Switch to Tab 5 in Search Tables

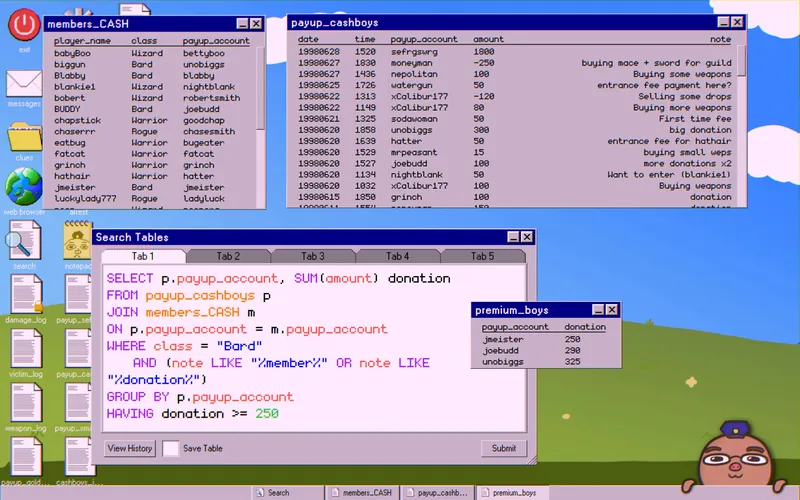(482, 256)
